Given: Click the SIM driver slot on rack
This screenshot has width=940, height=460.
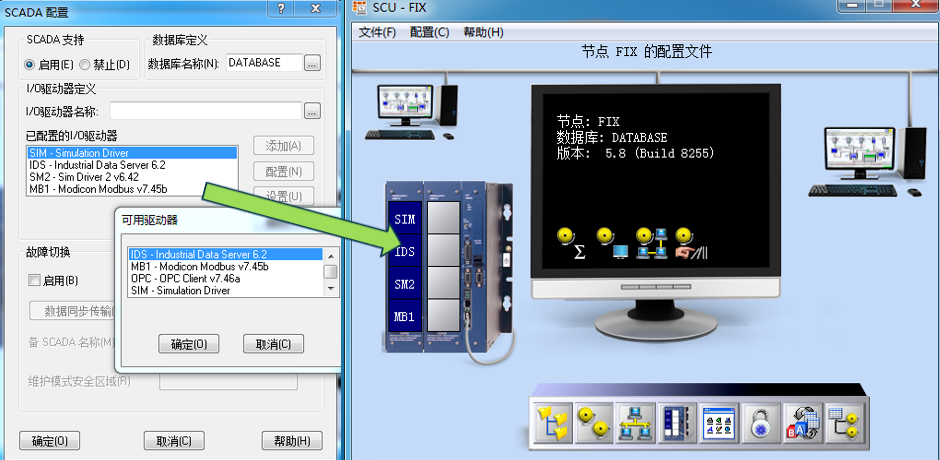Looking at the screenshot, I should tap(405, 219).
